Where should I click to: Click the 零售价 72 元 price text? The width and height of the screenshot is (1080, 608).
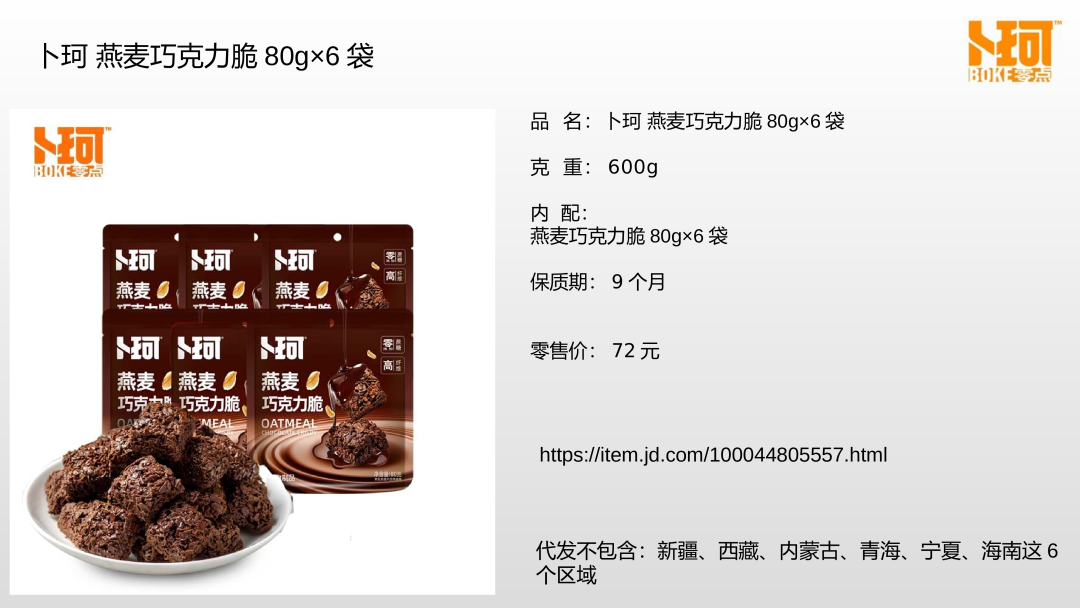[594, 350]
